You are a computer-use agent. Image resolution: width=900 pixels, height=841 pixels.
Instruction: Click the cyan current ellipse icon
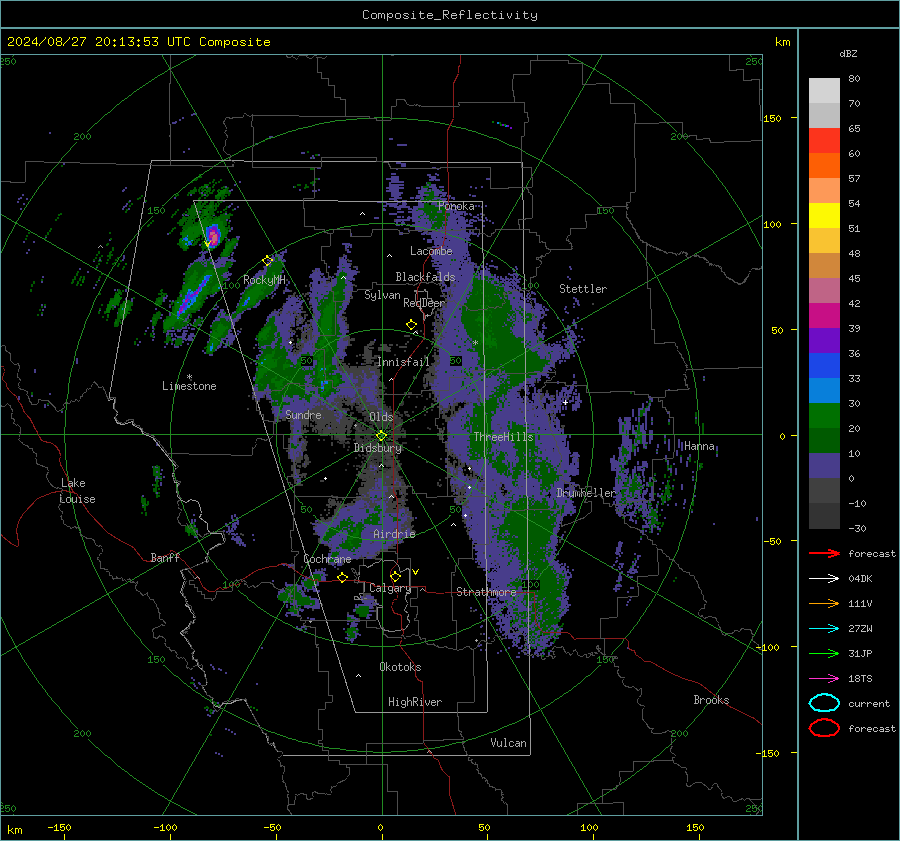(x=824, y=703)
